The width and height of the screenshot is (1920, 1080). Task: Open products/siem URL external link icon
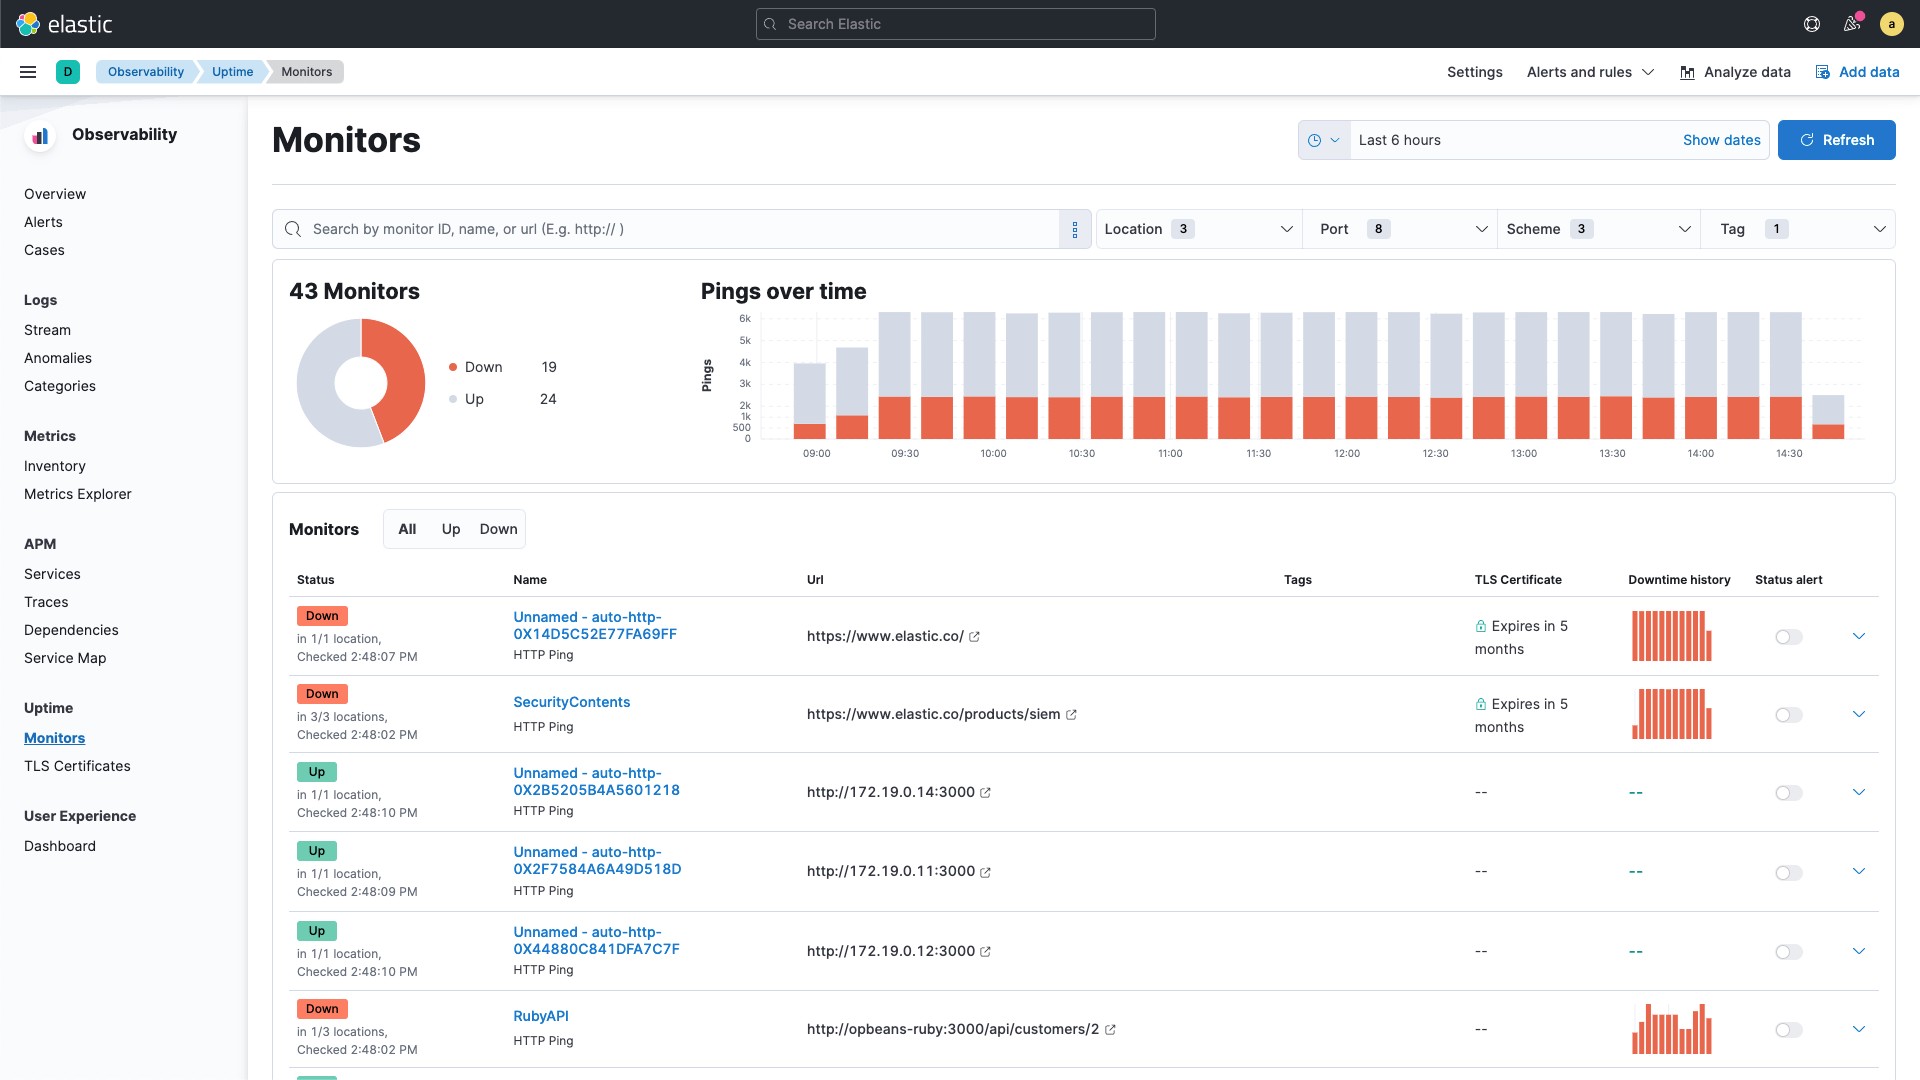pos(1071,714)
